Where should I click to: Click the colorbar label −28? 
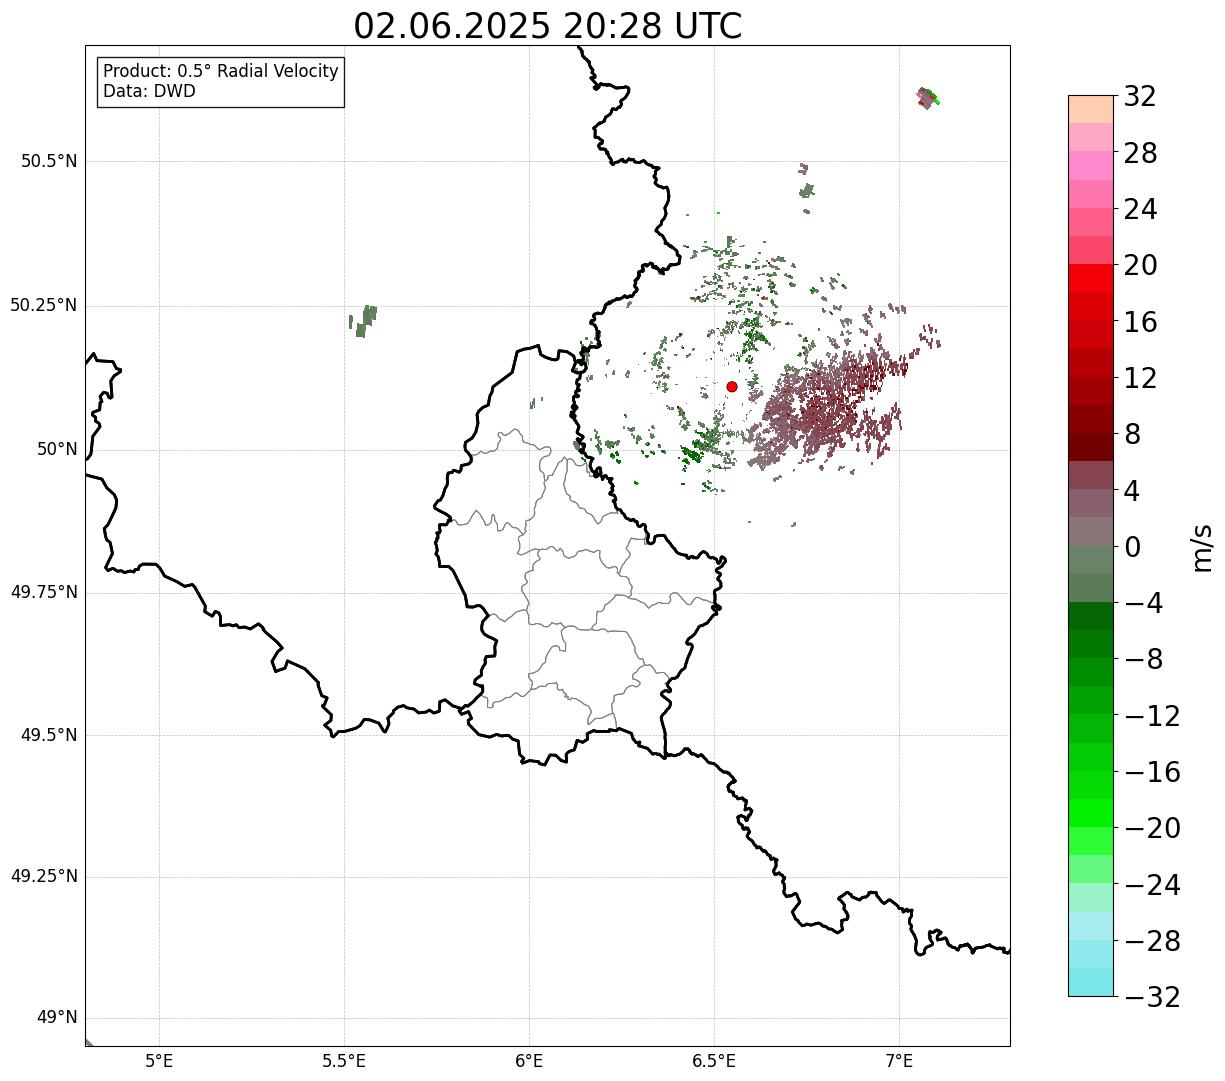click(1152, 941)
